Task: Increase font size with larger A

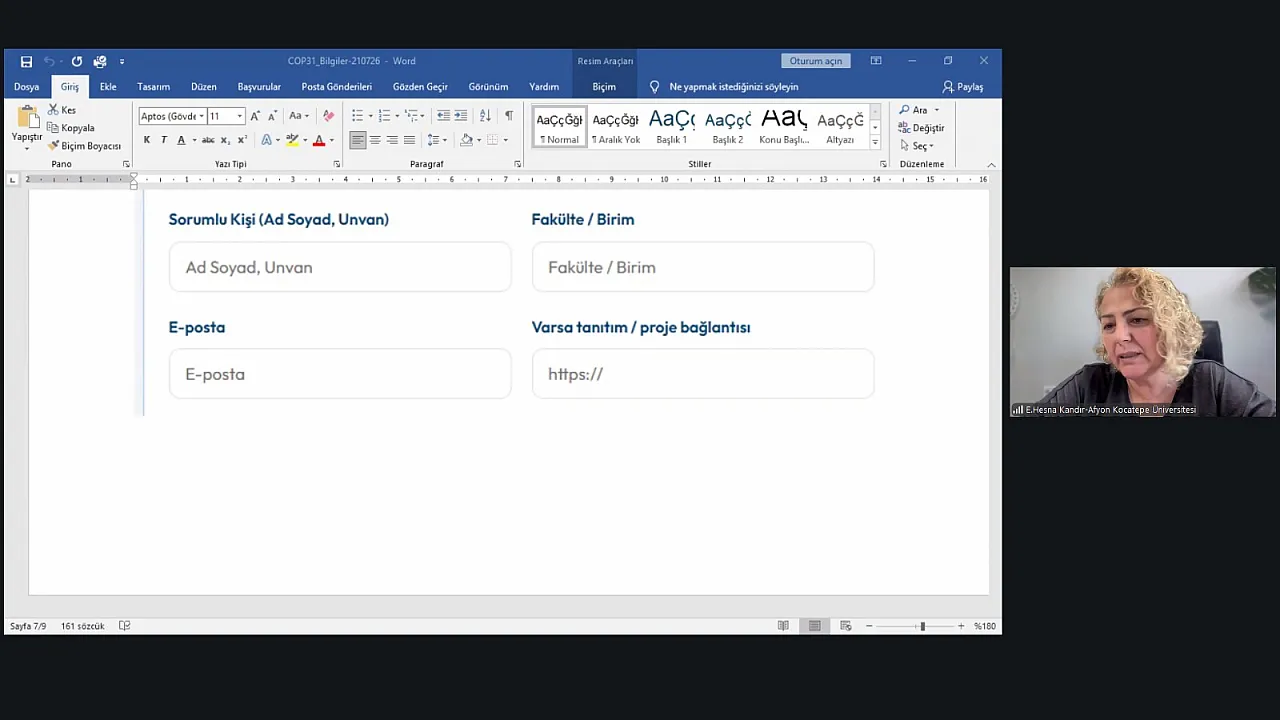Action: click(x=255, y=116)
